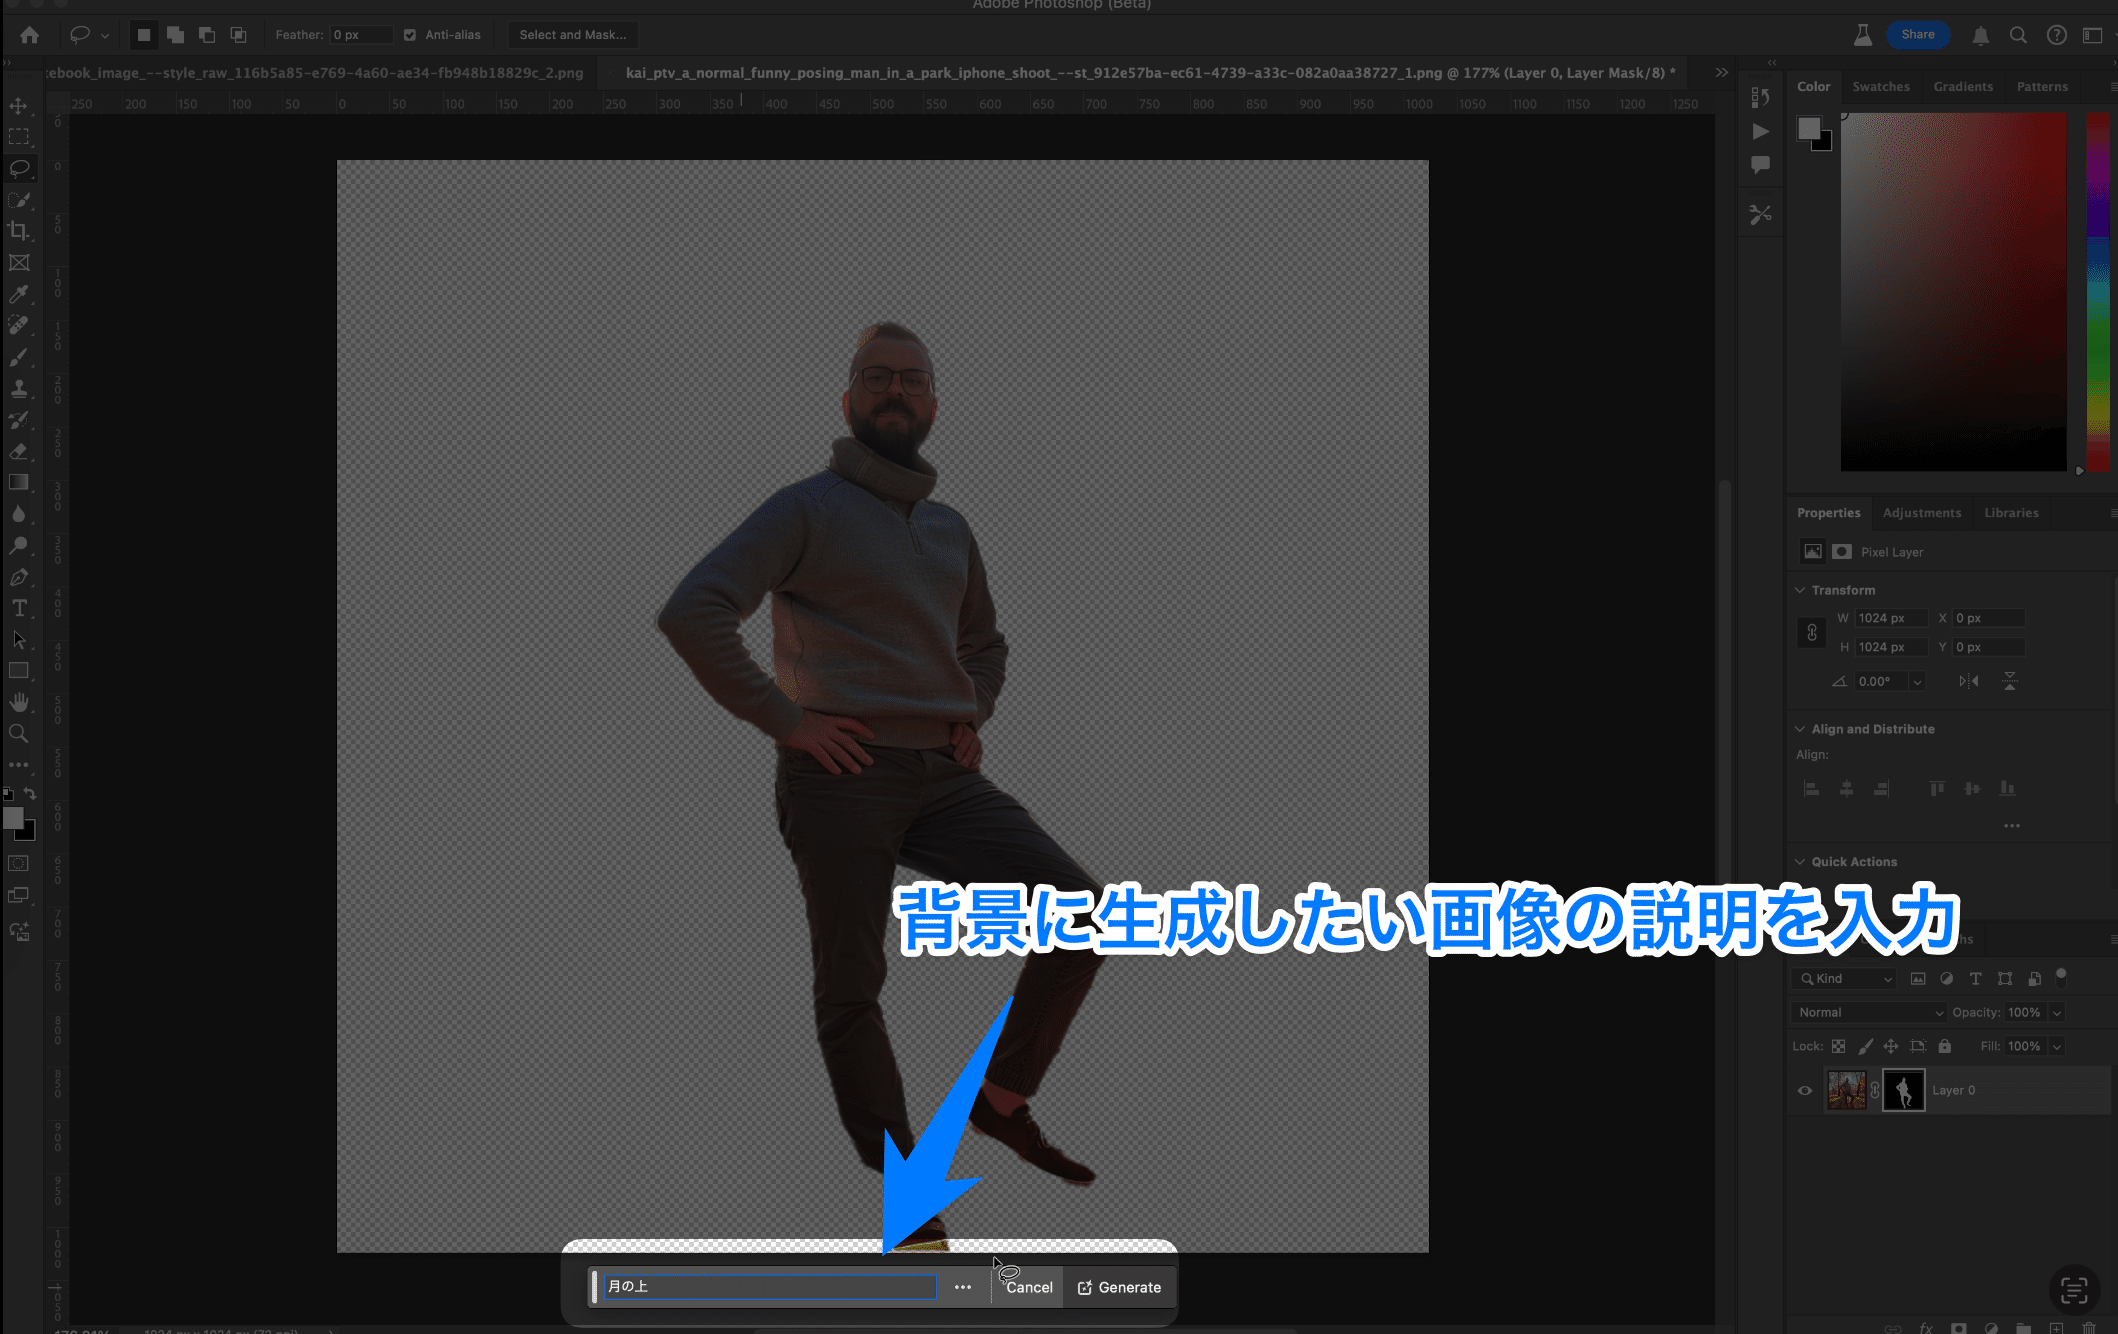Open the Kind layer filter dropdown
Image resolution: width=2118 pixels, height=1334 pixels.
point(1846,979)
